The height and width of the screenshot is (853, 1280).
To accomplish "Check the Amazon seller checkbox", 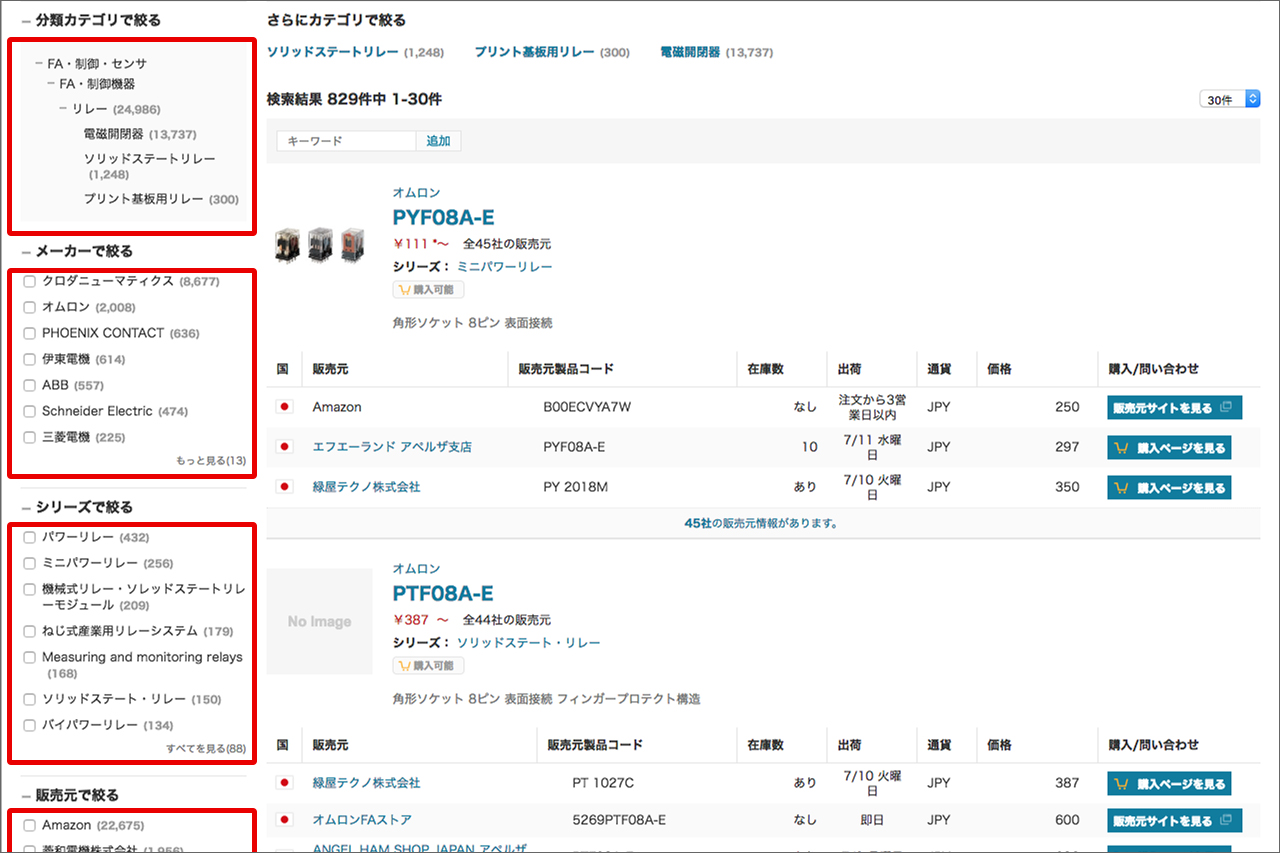I will point(30,826).
